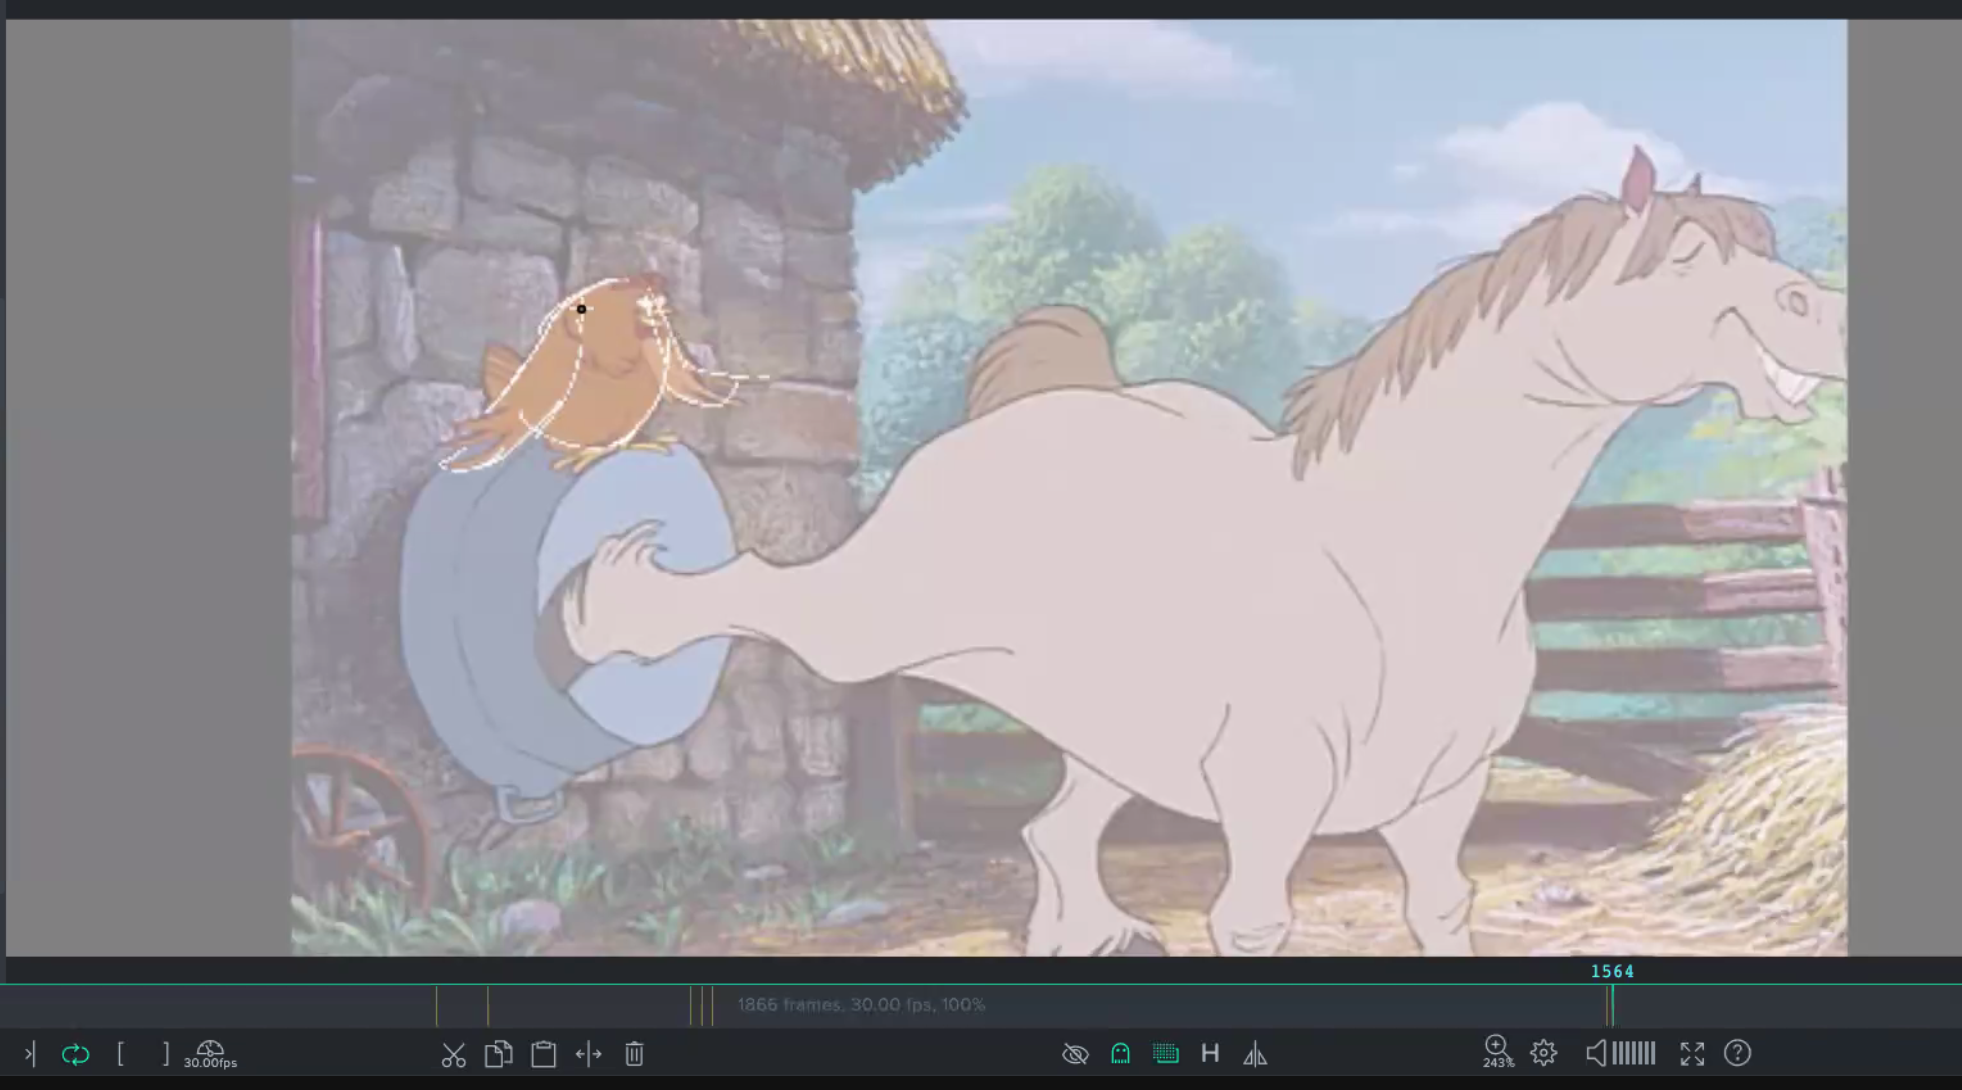
Task: Adjust the volume level bars
Action: point(1634,1053)
